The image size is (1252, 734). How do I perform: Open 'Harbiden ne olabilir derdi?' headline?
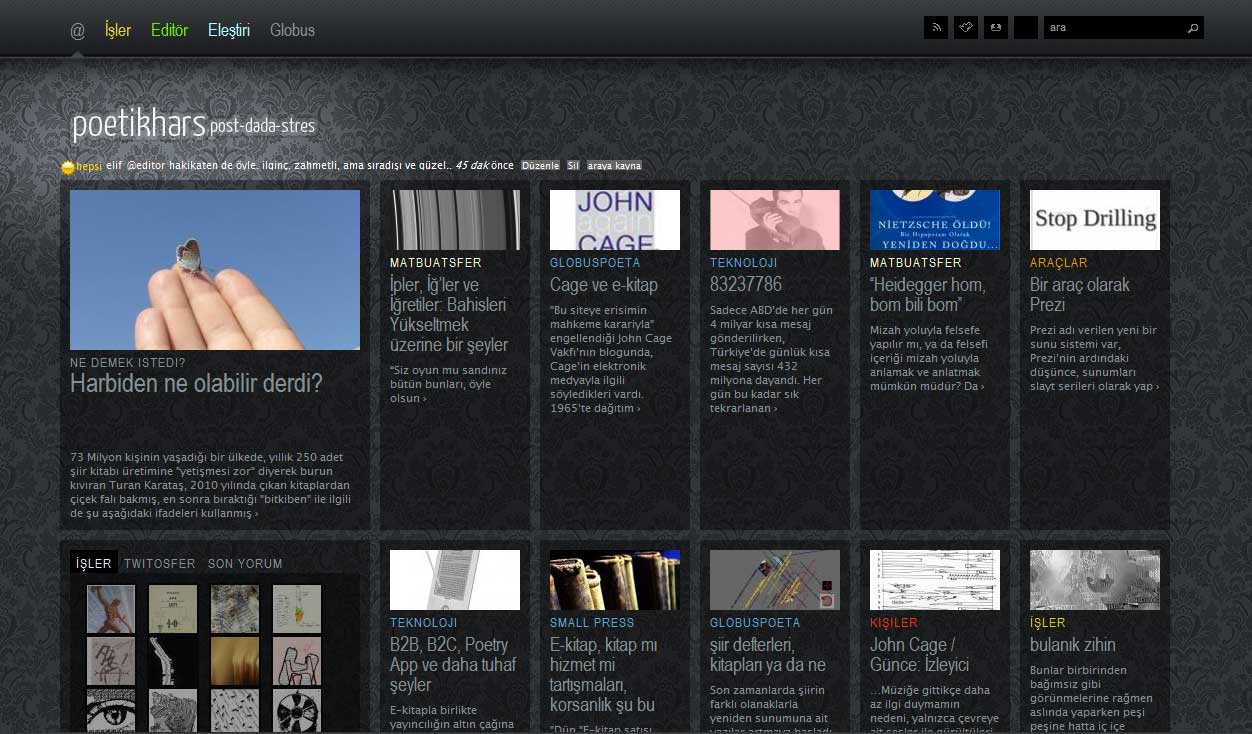196,383
